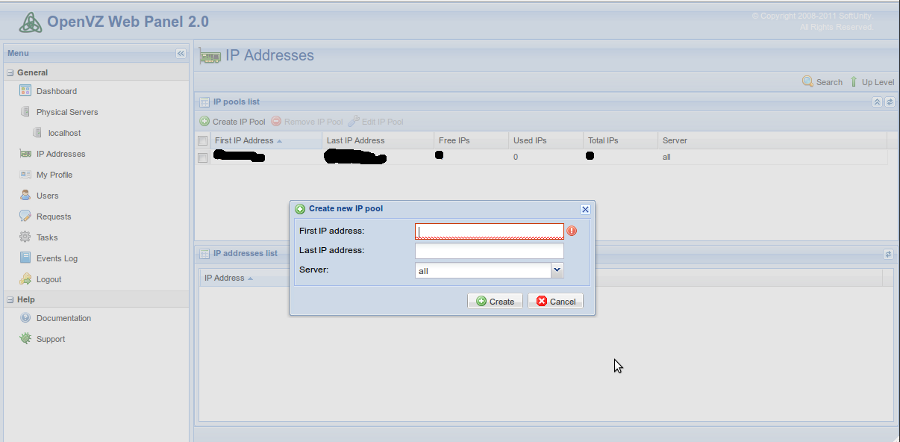Click Edit IP Pool toolbar button
900x442 pixels.
(375, 122)
